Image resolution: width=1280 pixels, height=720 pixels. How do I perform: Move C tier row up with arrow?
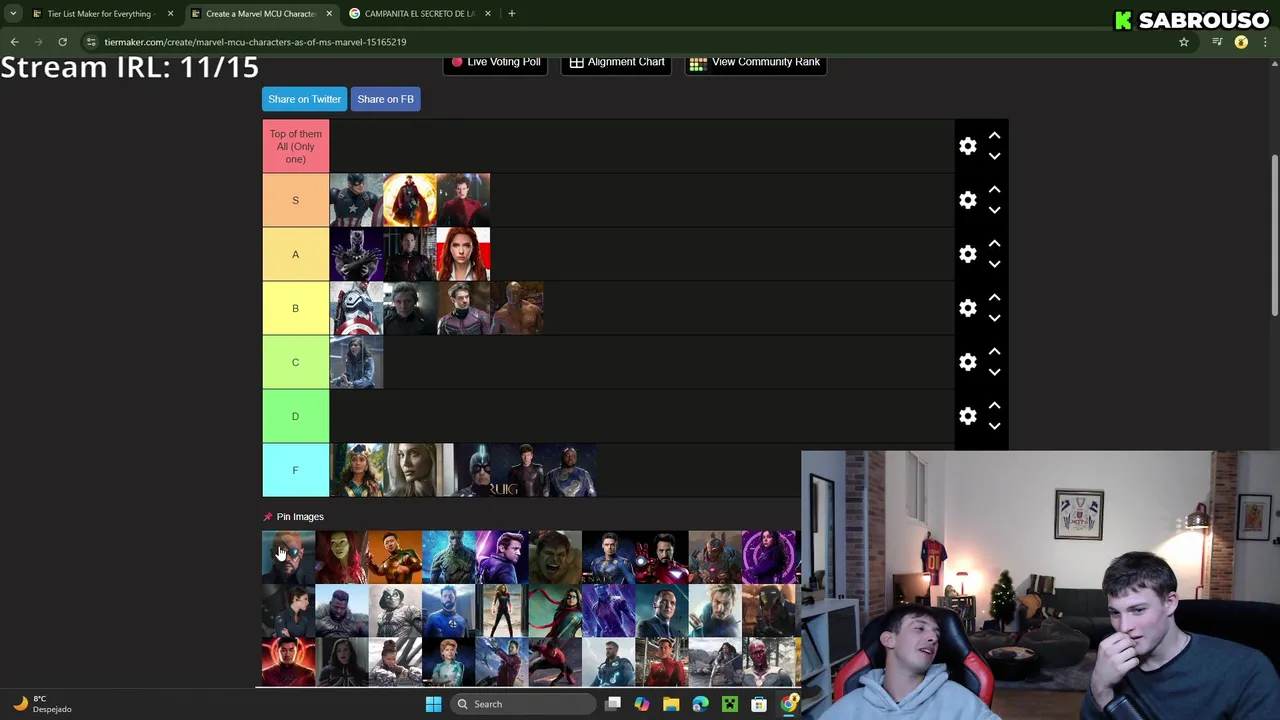click(x=994, y=351)
